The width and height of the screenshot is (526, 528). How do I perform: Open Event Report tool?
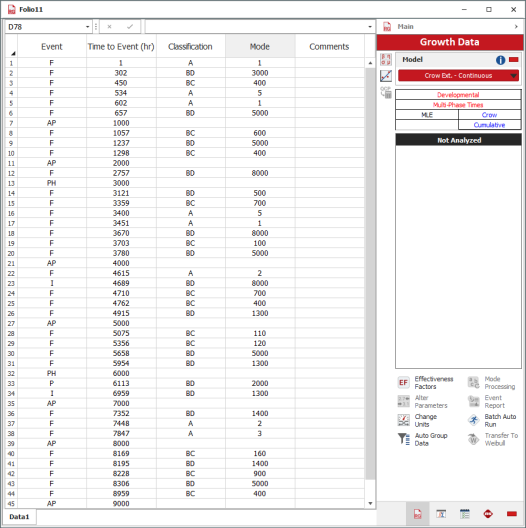(487, 401)
